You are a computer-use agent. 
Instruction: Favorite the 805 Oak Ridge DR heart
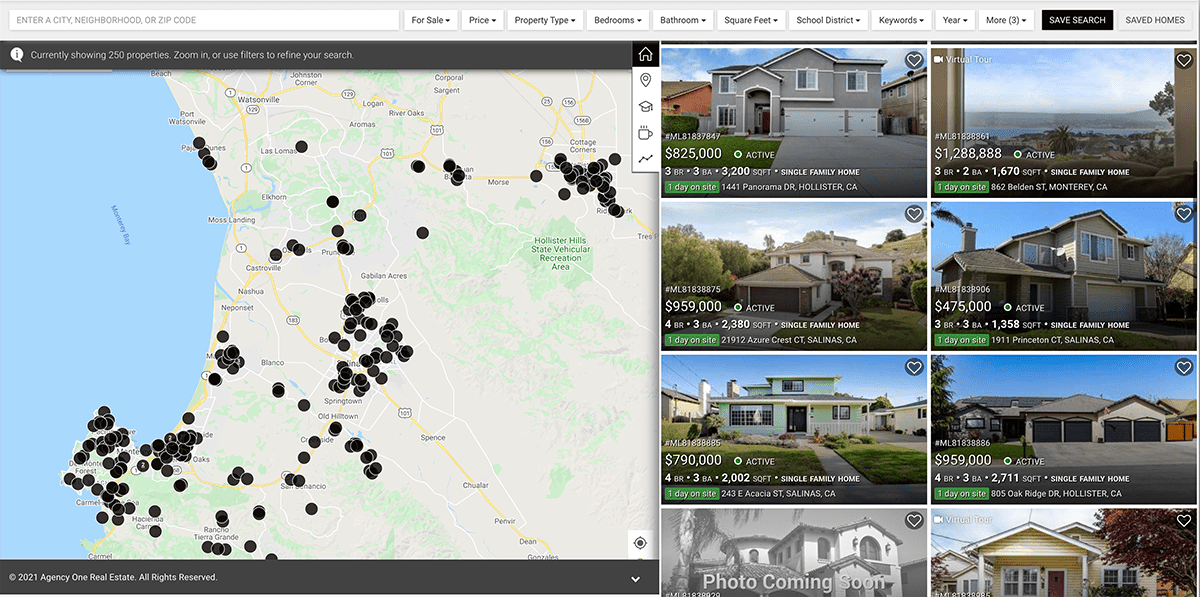1184,368
